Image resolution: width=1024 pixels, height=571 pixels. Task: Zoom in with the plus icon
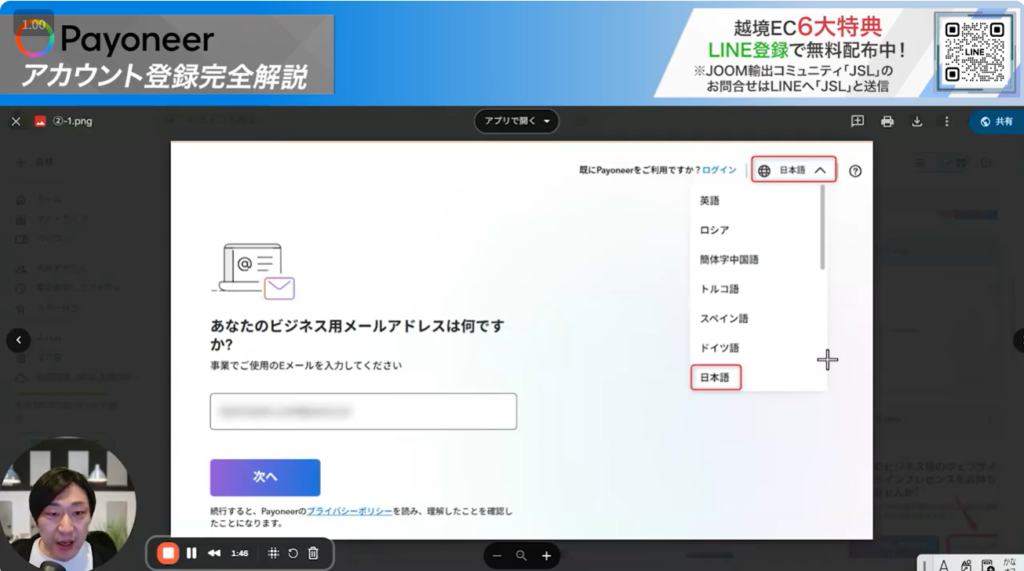pos(546,555)
